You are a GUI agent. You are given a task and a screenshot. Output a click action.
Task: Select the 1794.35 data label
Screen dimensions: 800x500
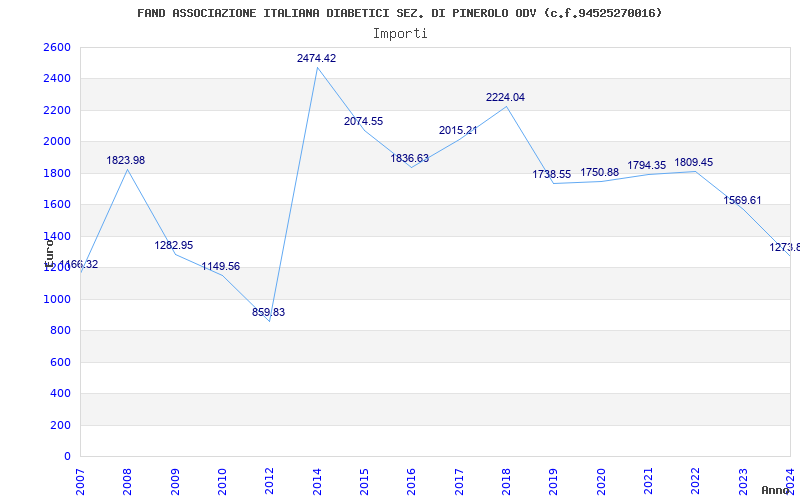point(646,165)
